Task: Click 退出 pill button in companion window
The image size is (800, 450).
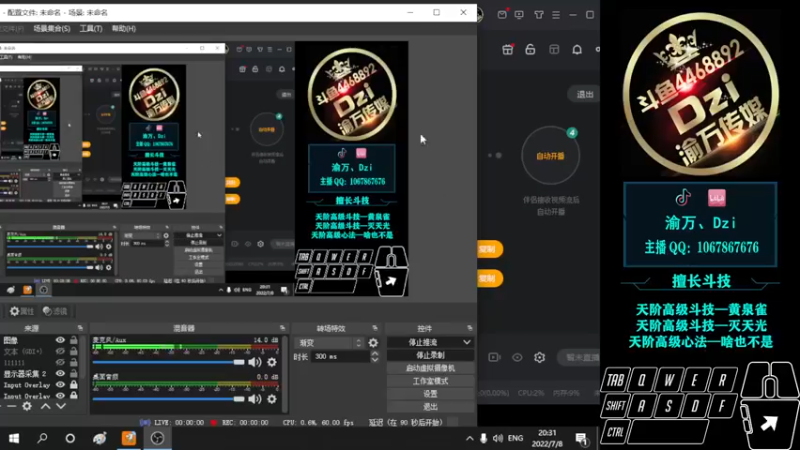Action: (585, 94)
